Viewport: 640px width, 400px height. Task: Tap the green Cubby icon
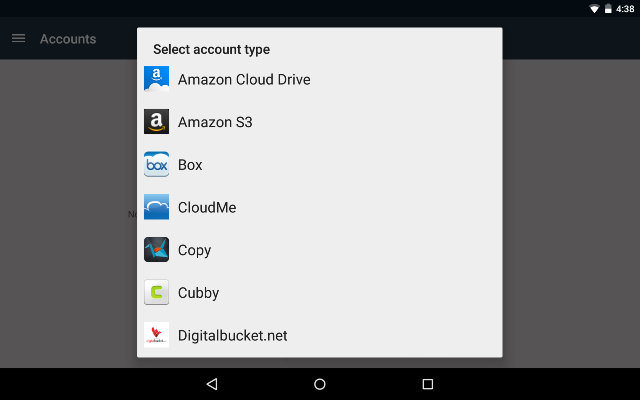point(156,293)
